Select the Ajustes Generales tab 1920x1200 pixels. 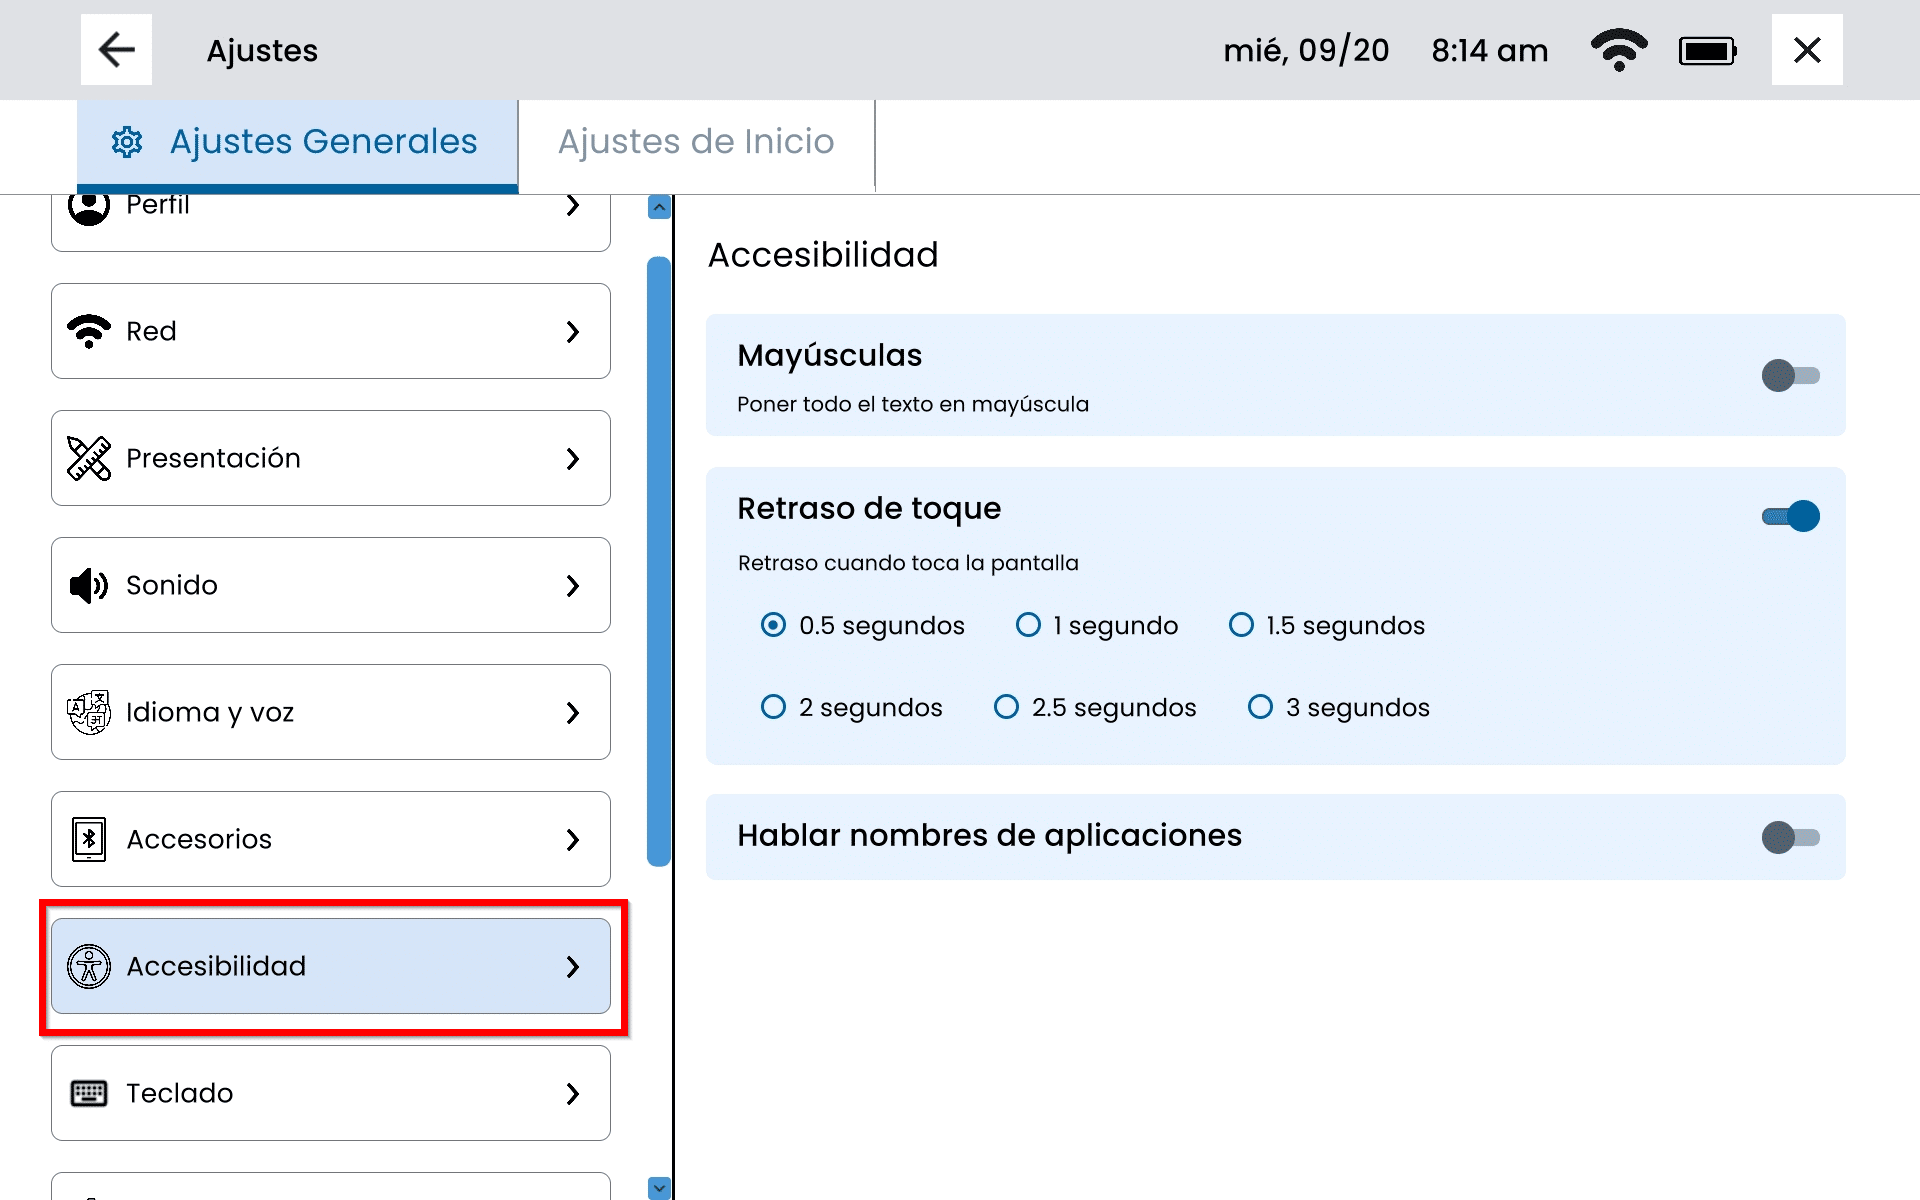pos(297,142)
